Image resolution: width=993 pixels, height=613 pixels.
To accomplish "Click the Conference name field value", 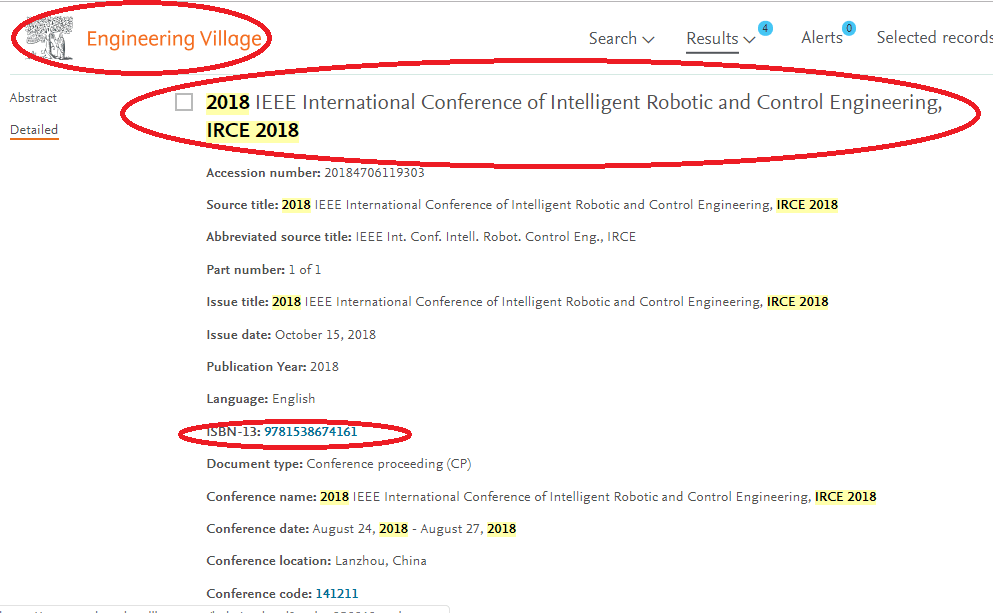I will coord(598,497).
